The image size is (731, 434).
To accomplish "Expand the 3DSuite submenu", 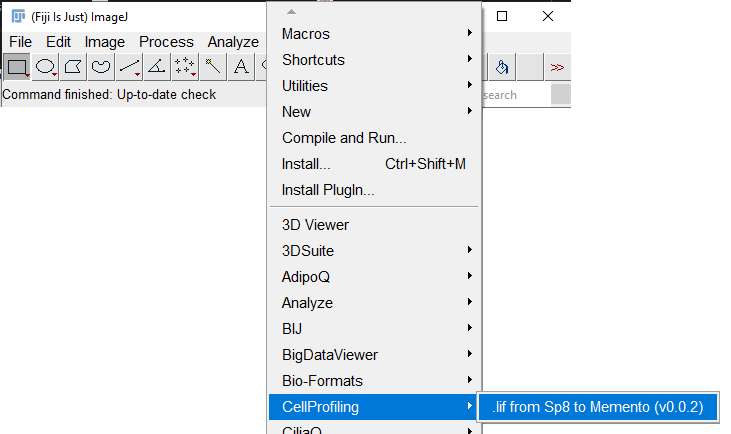I will tap(375, 251).
